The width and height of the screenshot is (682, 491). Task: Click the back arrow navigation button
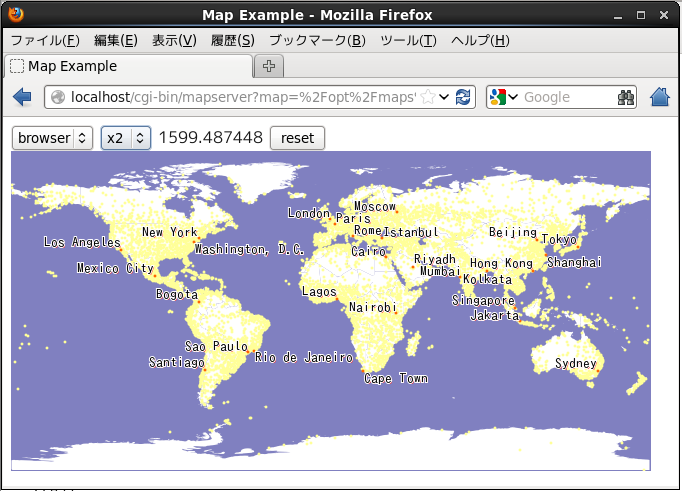click(x=22, y=97)
